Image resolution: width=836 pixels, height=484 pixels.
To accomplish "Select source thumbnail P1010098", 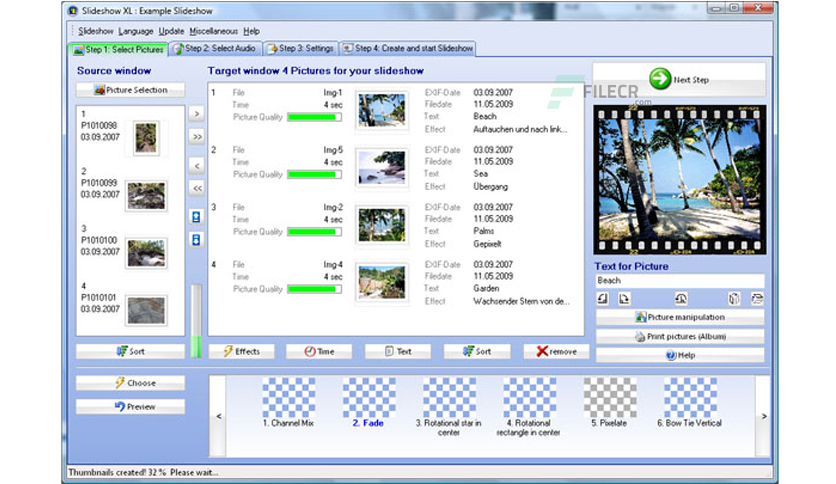I will (x=146, y=138).
